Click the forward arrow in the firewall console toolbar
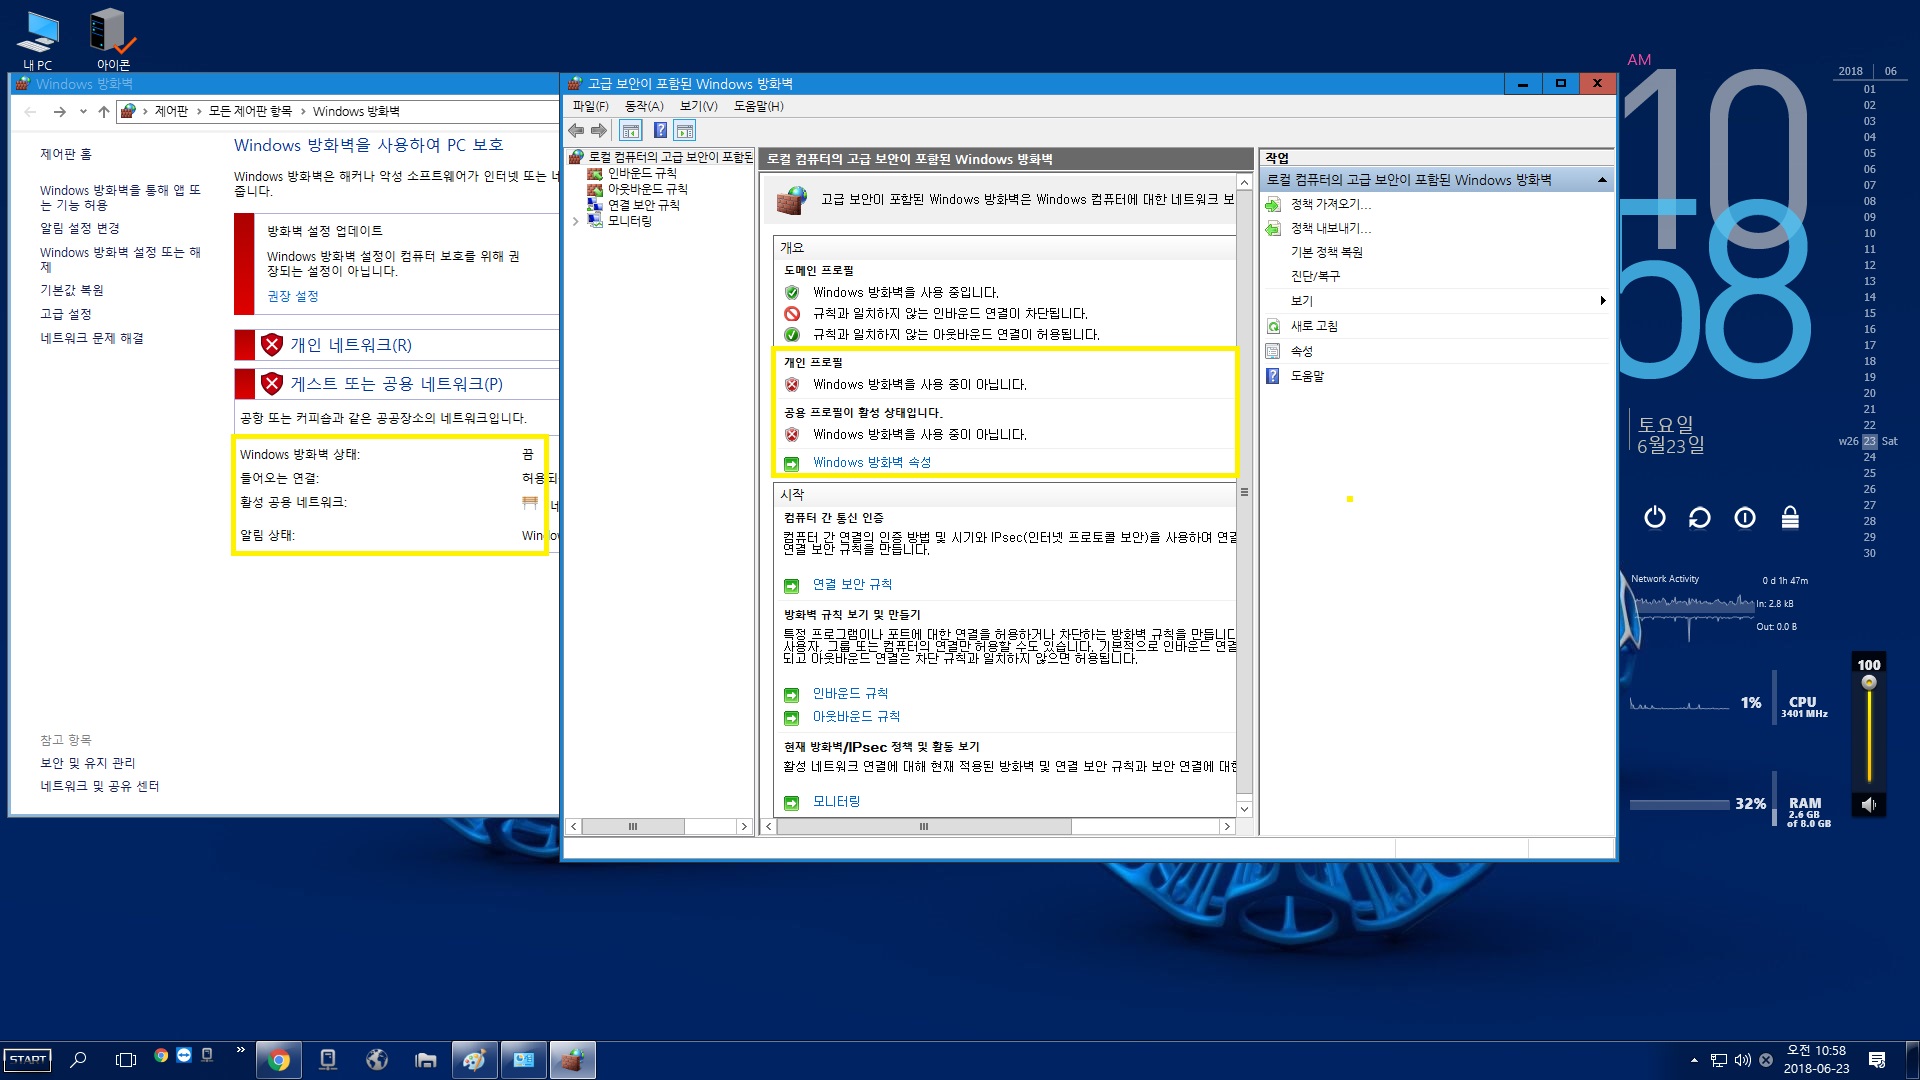The height and width of the screenshot is (1080, 1920). [x=599, y=130]
